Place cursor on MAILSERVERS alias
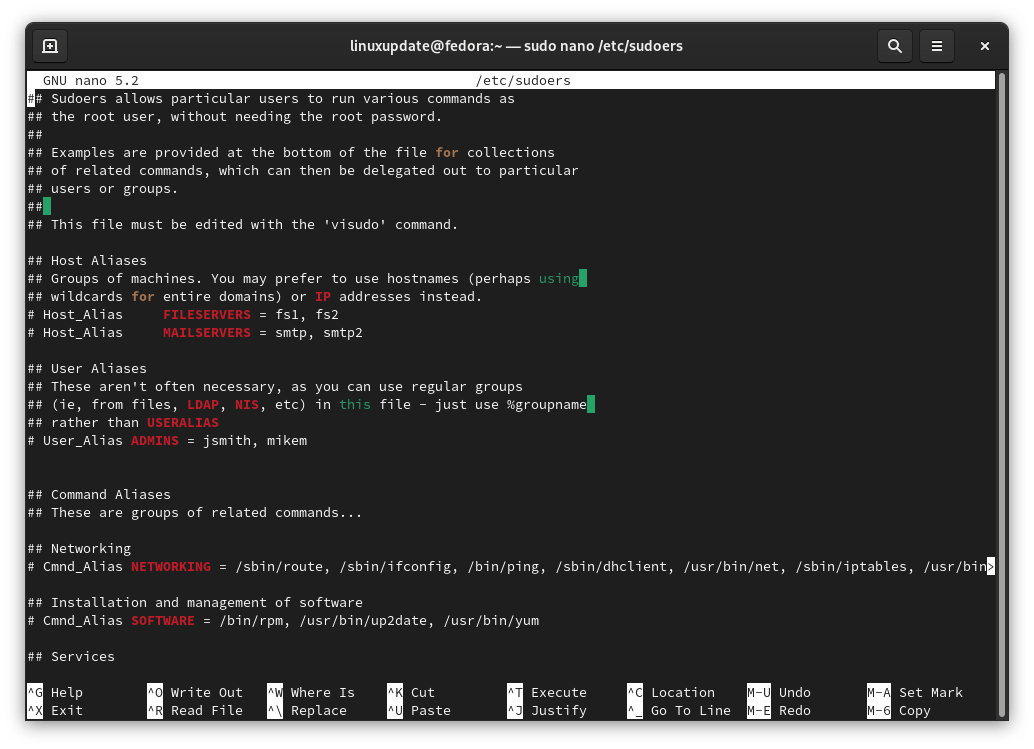Screen dimensions: 1034x749 click(x=207, y=332)
